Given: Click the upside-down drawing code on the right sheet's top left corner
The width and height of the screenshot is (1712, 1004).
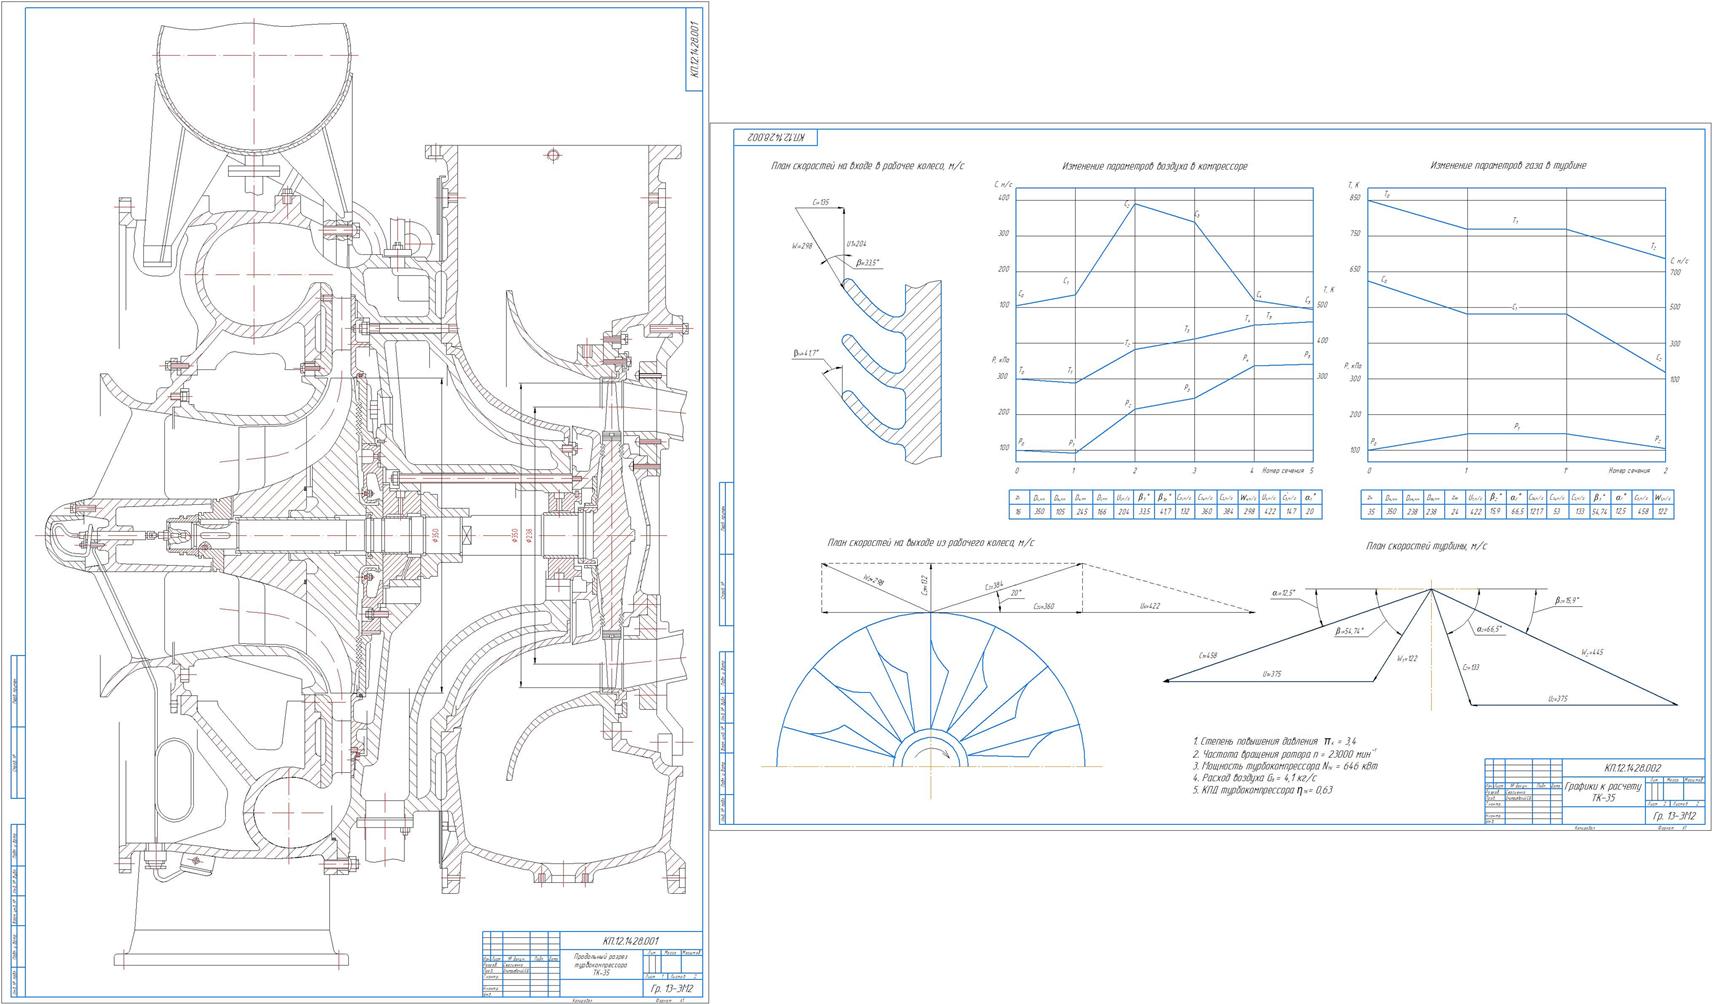Looking at the screenshot, I should [776, 135].
